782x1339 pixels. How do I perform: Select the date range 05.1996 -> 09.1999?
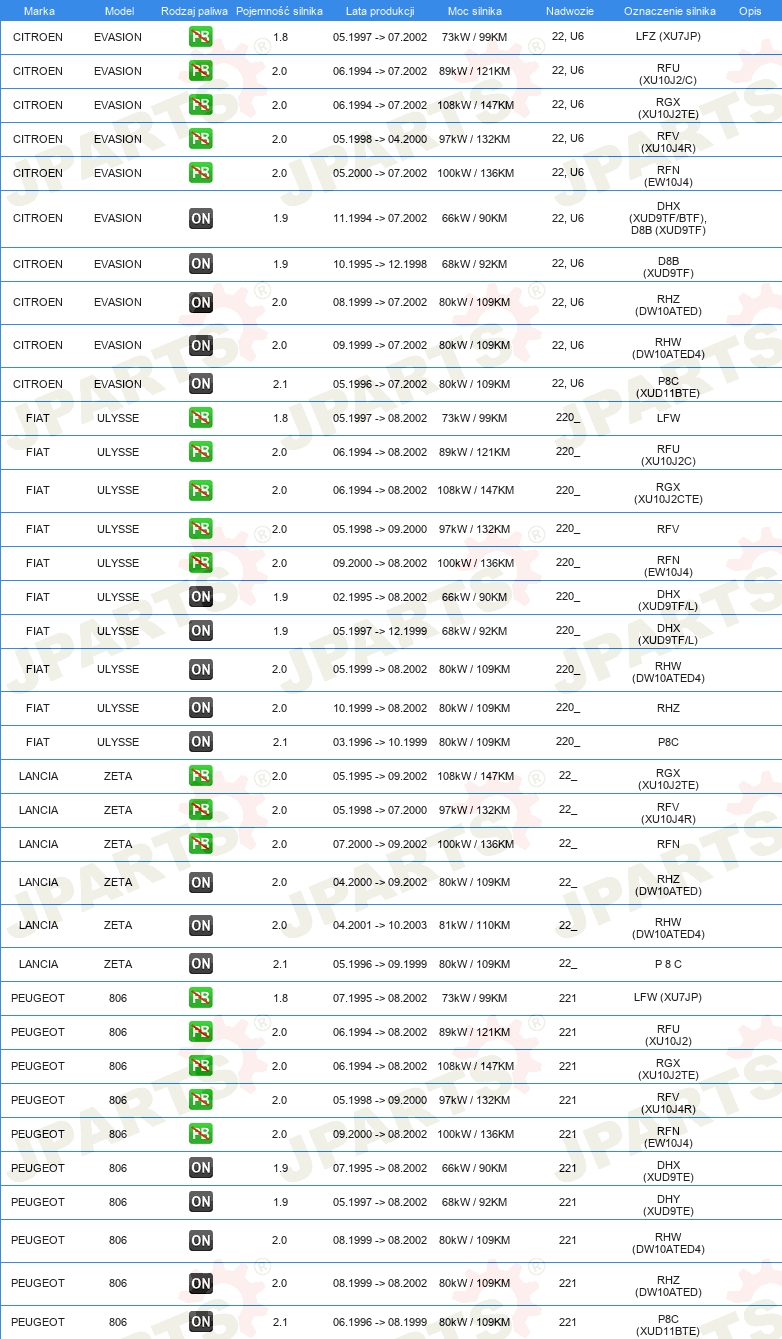tap(380, 964)
